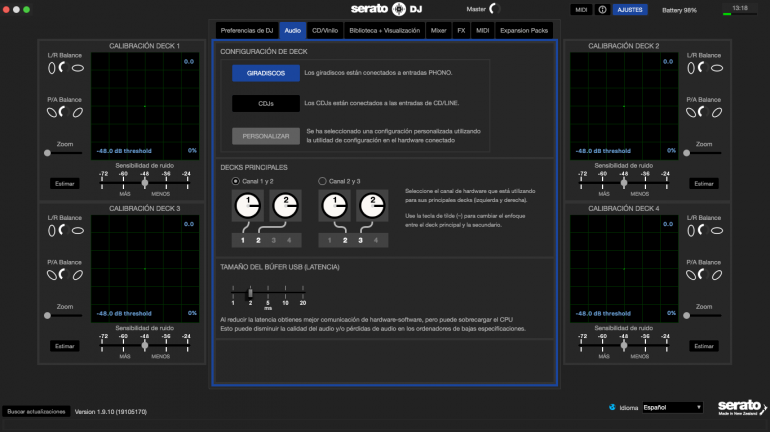The height and width of the screenshot is (432, 770).
Task: Open the Expansion Packs tab
Action: pyautogui.click(x=524, y=30)
